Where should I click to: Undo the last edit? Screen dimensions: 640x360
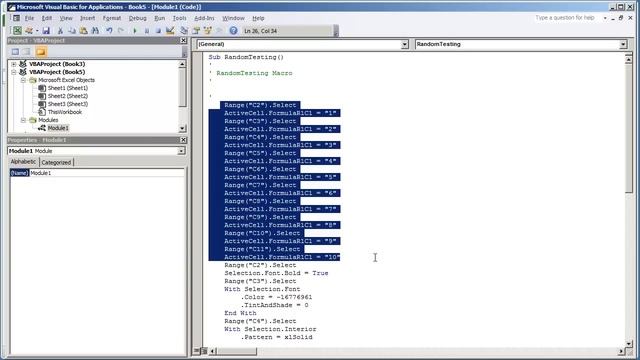click(109, 31)
